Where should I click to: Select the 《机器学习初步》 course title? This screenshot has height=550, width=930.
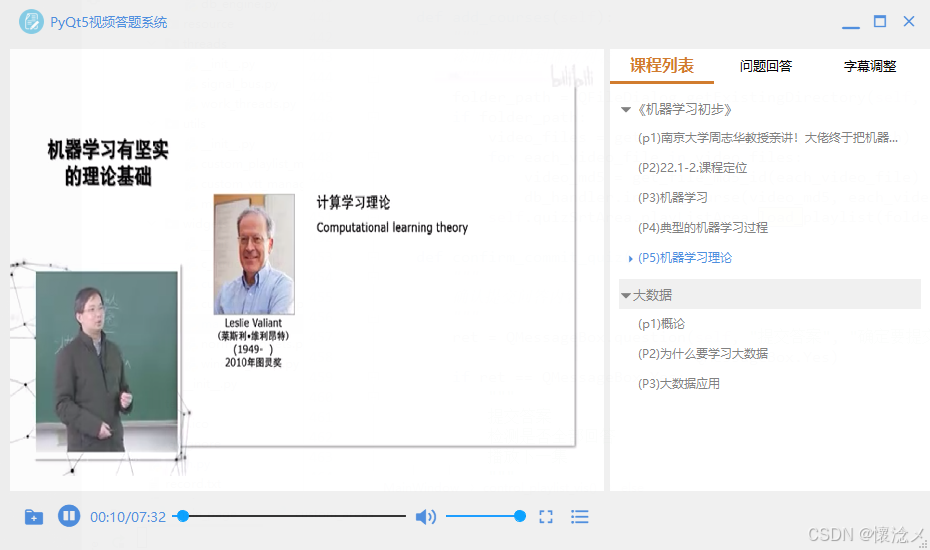pos(684,110)
